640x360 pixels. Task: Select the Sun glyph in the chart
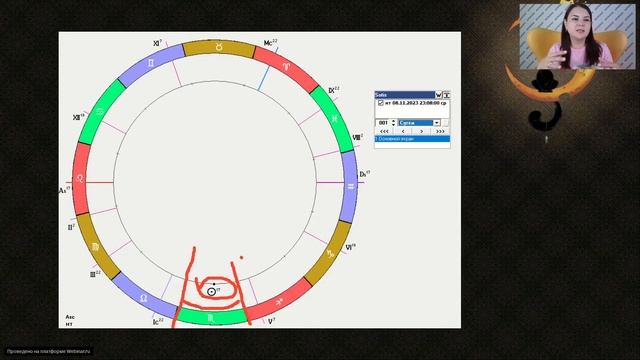(x=211, y=291)
